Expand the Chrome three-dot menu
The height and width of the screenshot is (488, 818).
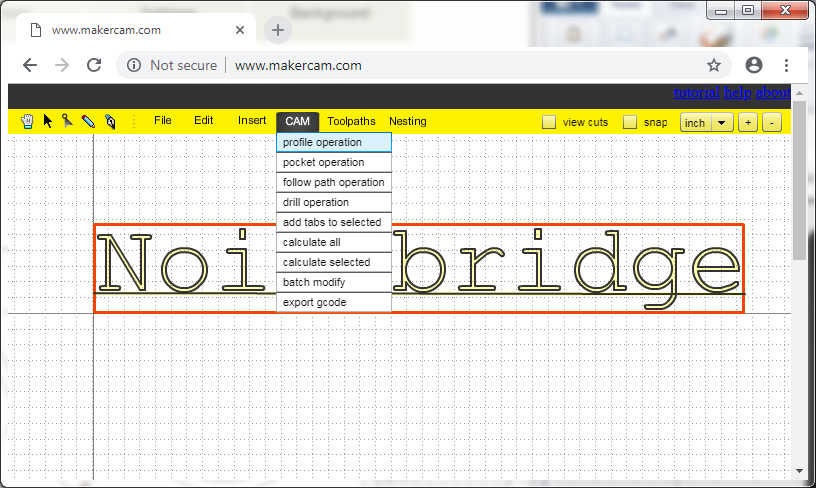787,65
